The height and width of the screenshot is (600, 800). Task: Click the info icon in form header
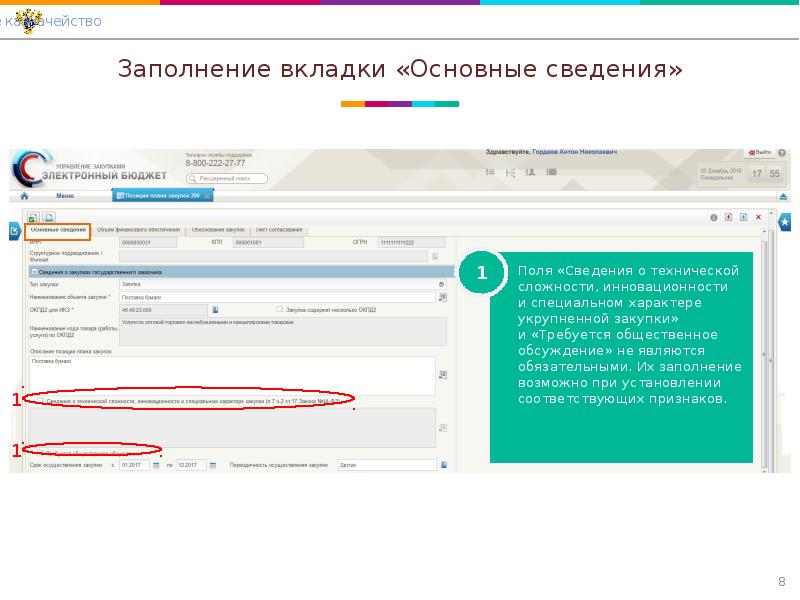(714, 216)
